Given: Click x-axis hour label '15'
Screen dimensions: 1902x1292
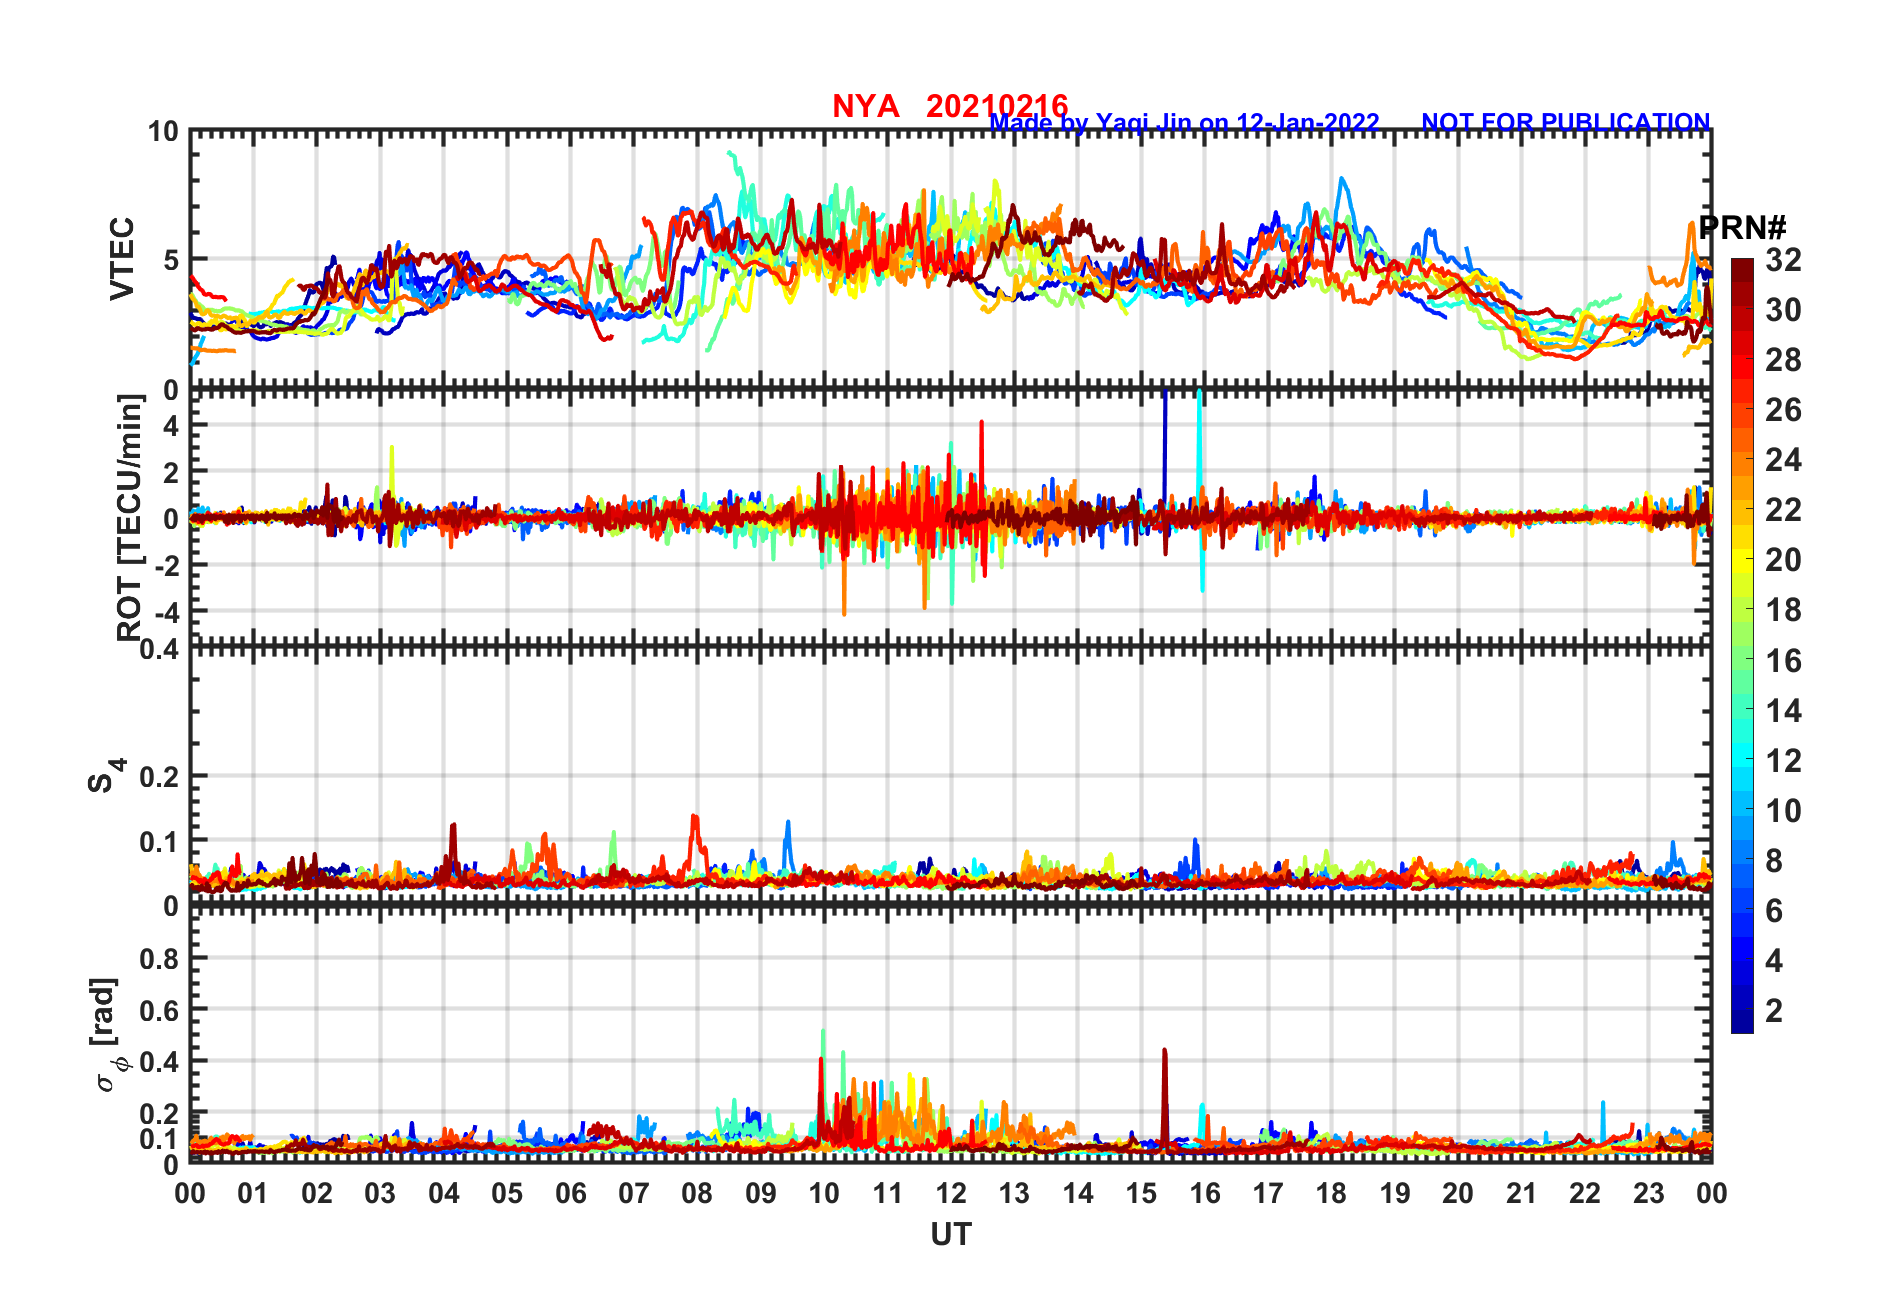Looking at the screenshot, I should point(1141,1193).
